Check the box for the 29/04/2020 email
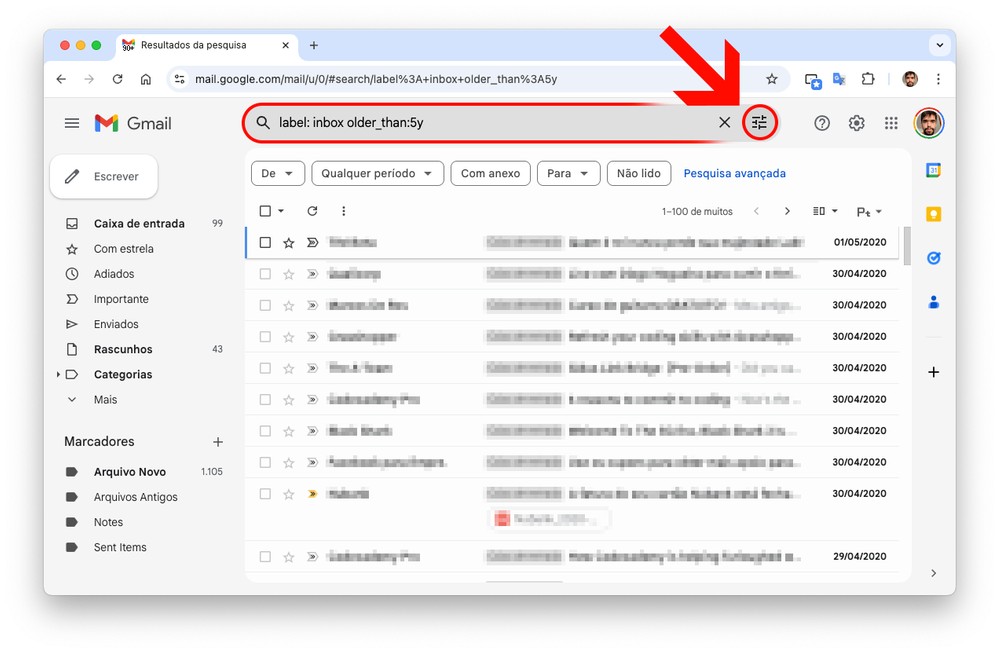The height and width of the screenshot is (654, 1000). tap(265, 557)
